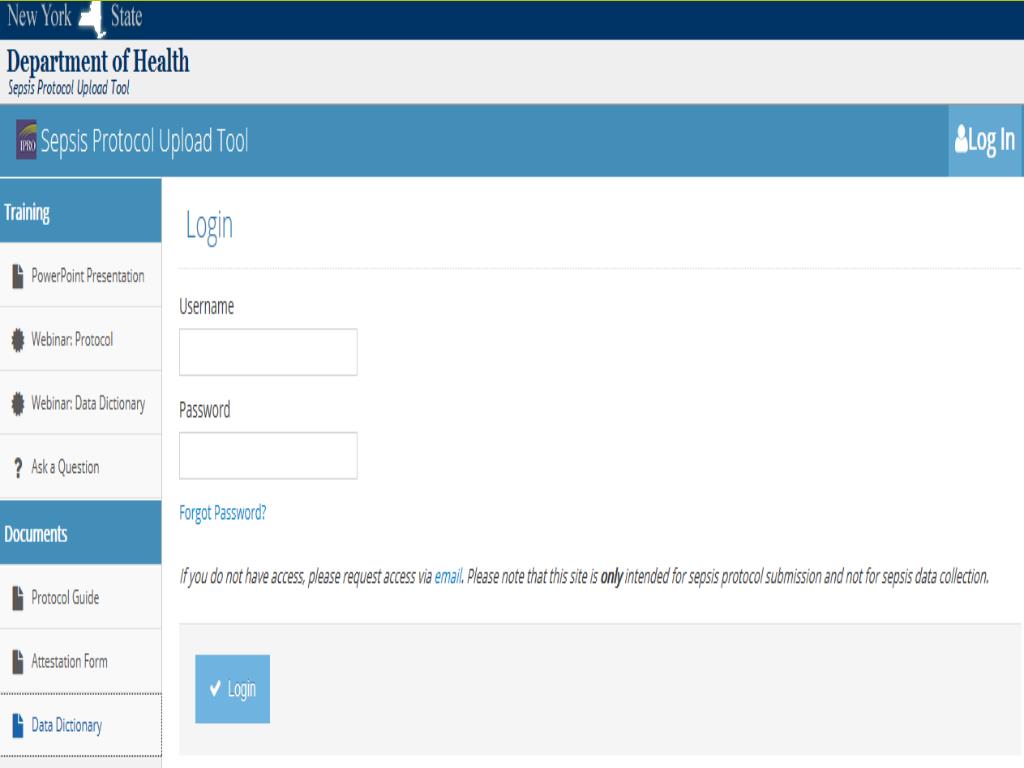Click the Forgot Password? link

tap(223, 513)
